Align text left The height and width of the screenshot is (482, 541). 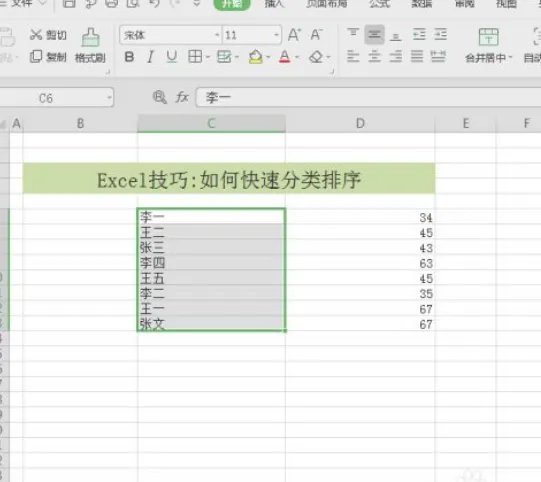click(353, 56)
